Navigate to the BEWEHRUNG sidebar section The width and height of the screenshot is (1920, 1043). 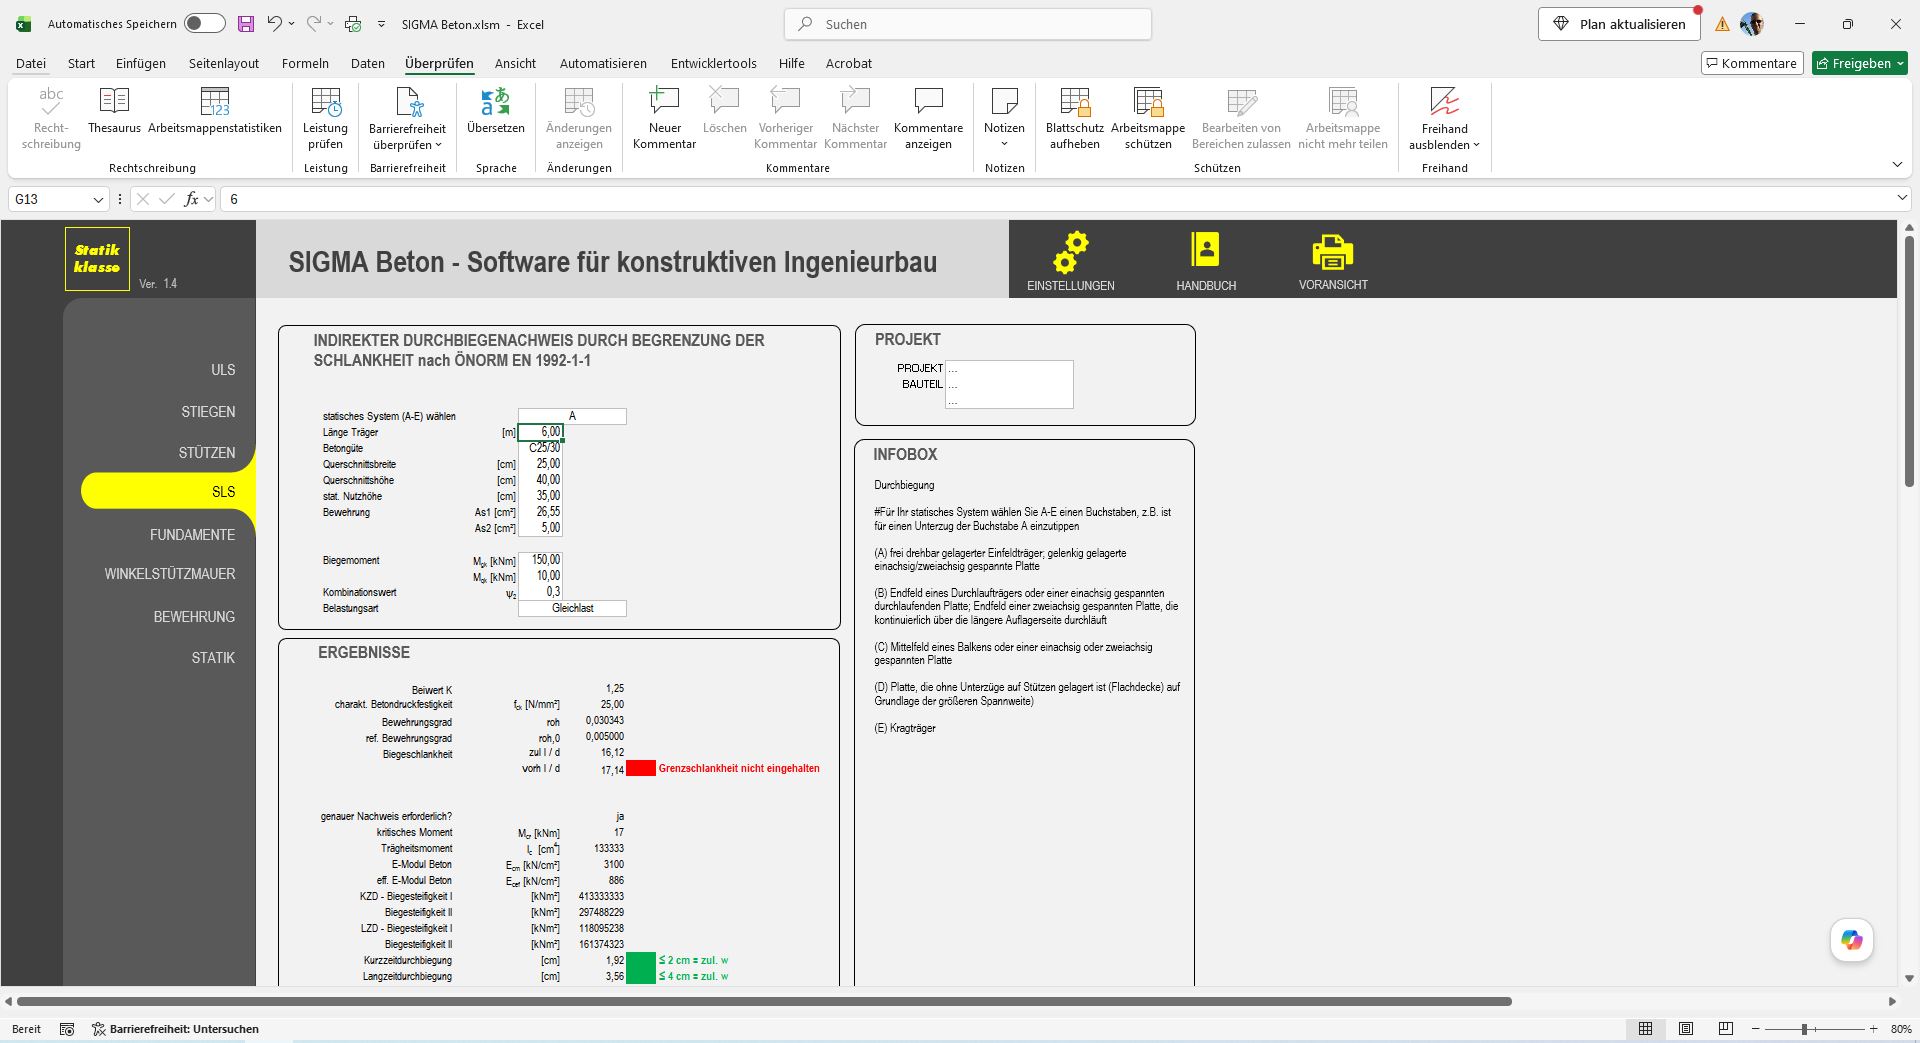coord(194,617)
